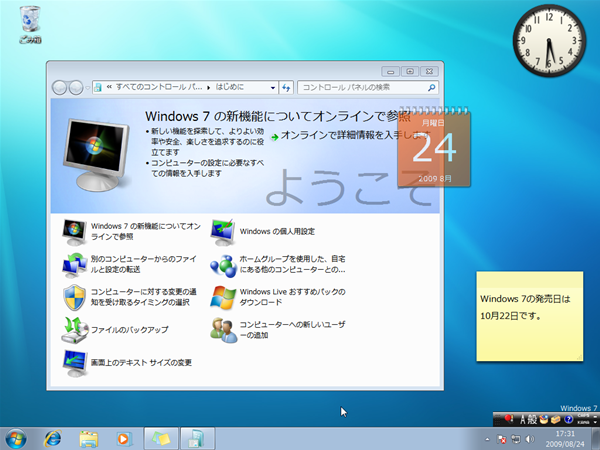Click the はじめに breadcrumb segment
This screenshot has height=450, width=600.
click(230, 87)
